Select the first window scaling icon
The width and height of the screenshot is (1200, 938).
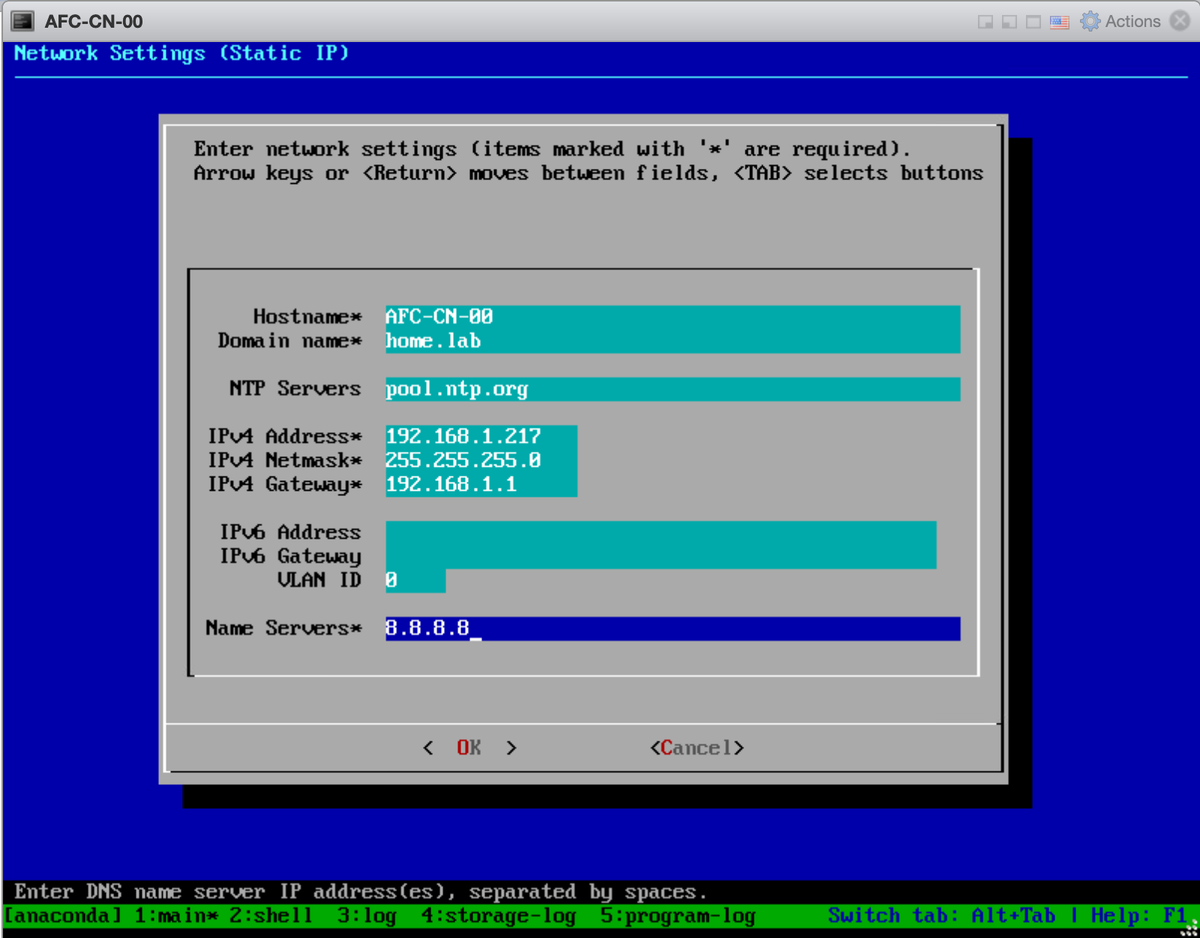pyautogui.click(x=984, y=20)
